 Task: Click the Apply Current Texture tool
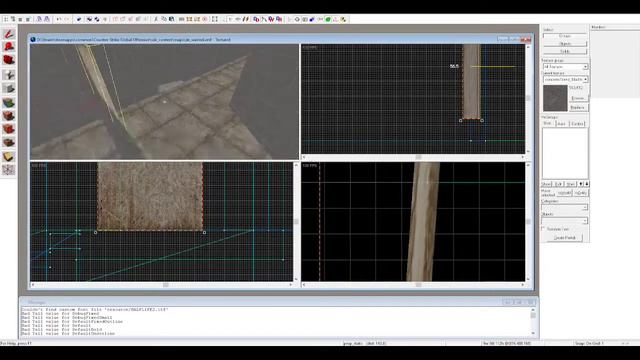point(9,116)
